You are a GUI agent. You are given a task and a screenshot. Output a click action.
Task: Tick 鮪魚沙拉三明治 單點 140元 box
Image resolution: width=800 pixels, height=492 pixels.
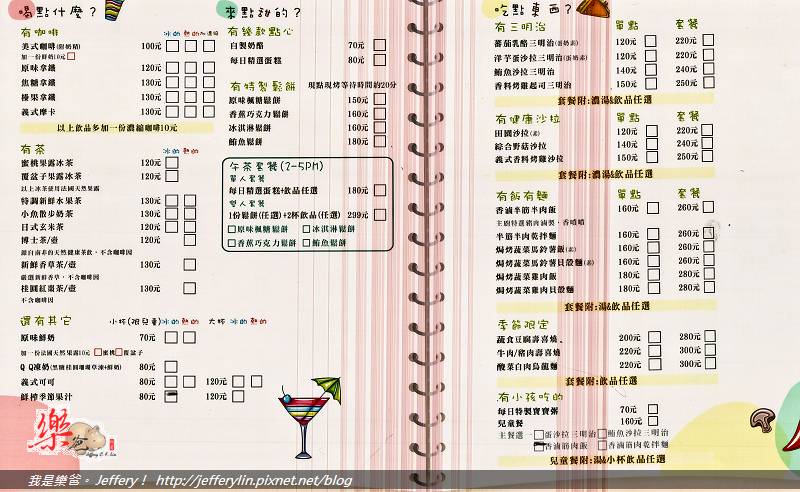pyautogui.click(x=651, y=69)
